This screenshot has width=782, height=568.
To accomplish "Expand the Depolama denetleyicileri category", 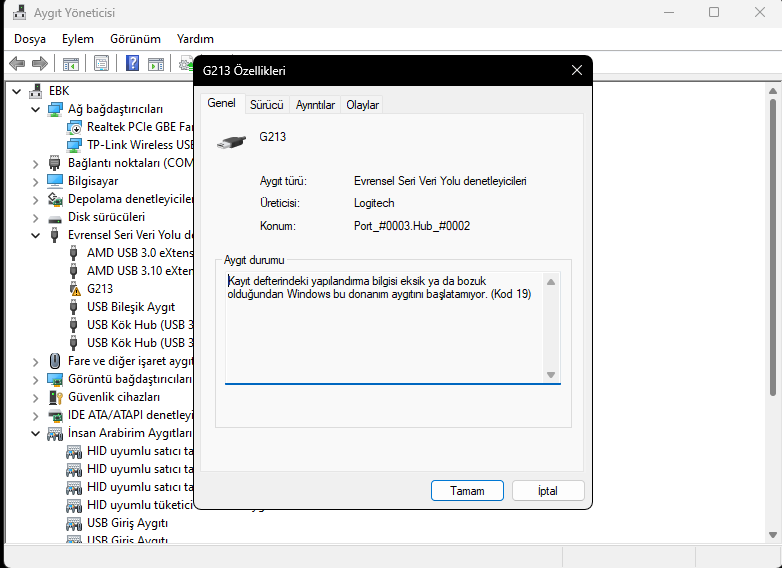I will point(35,199).
